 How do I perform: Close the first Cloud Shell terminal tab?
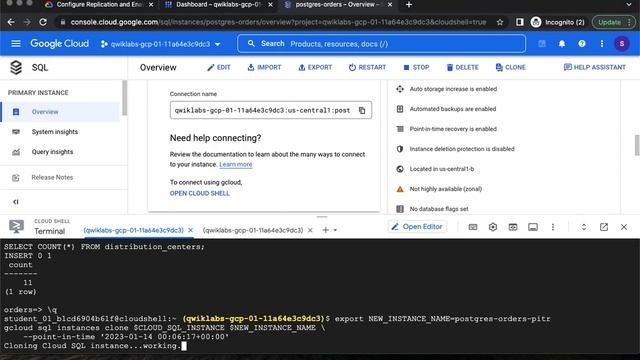[x=190, y=230]
